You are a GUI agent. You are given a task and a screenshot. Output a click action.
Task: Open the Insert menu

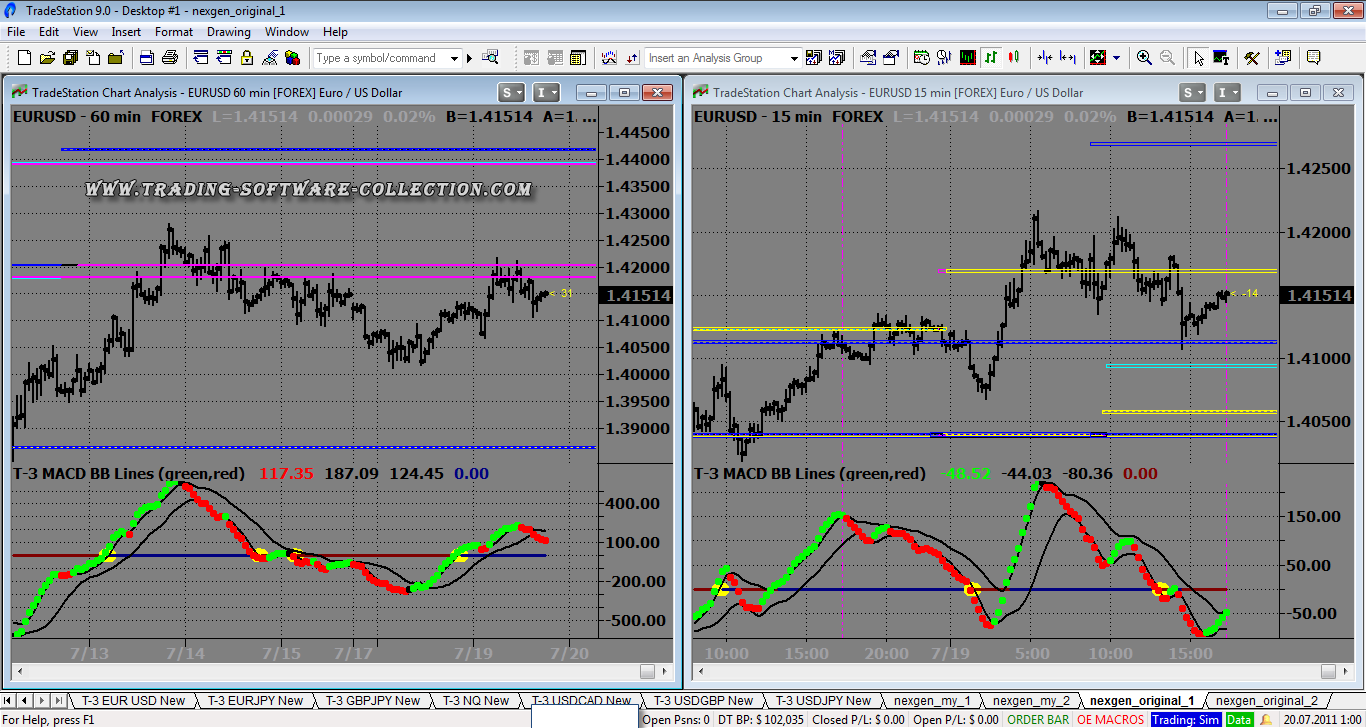[x=126, y=32]
